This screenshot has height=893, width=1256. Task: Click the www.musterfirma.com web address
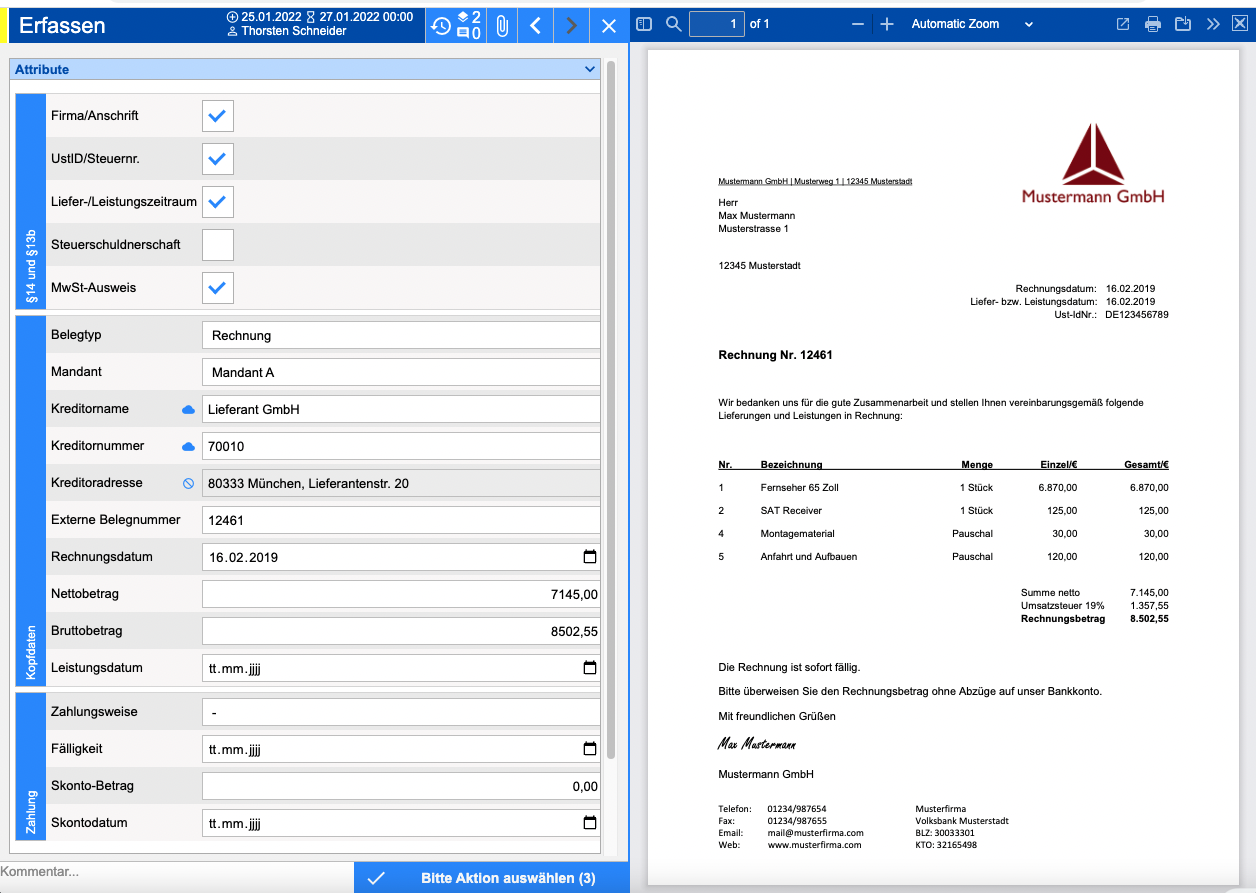click(814, 845)
